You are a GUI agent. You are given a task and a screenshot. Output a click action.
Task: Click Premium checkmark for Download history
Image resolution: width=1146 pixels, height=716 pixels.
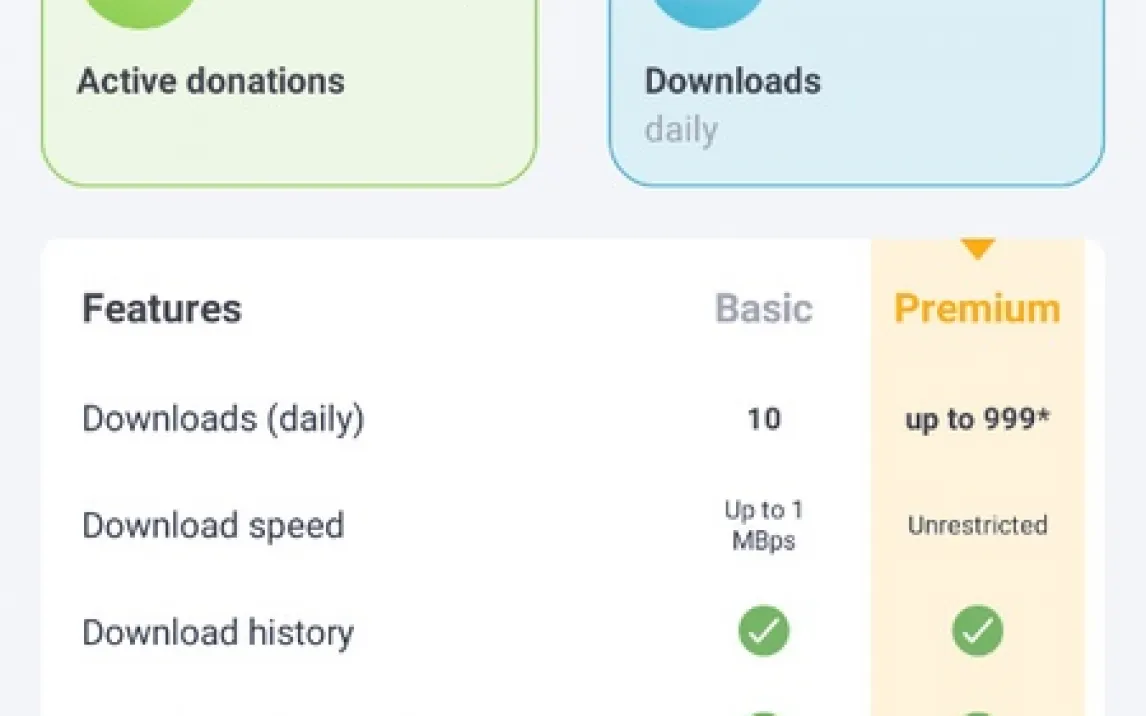pos(977,632)
